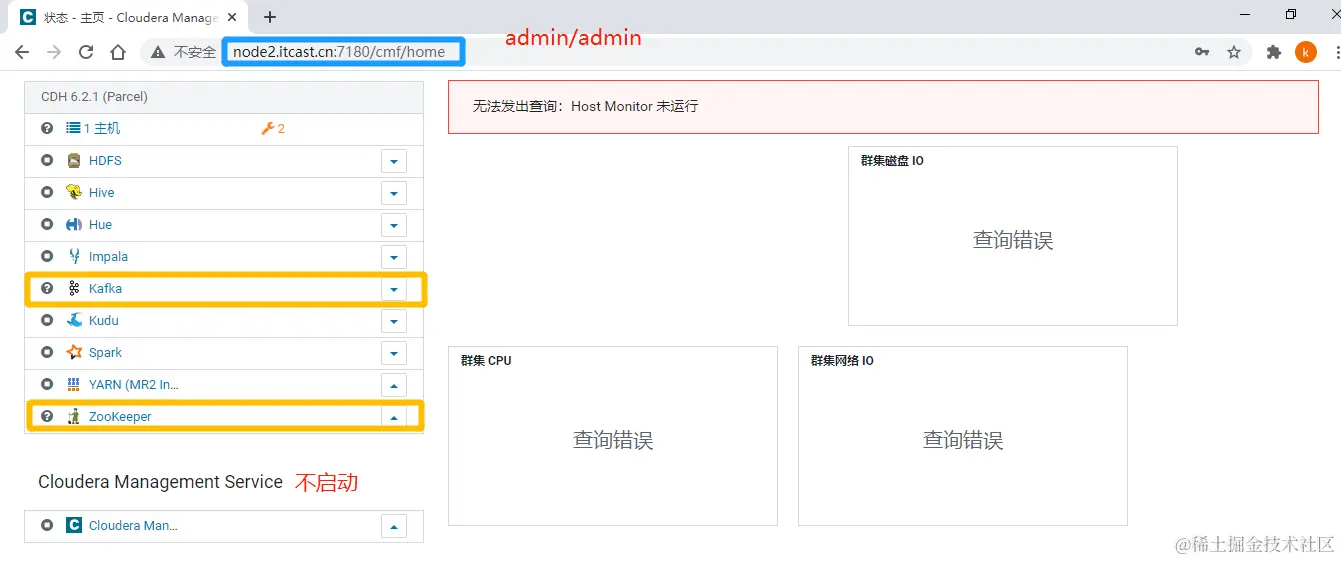Click the Kafka unknown health status icon
This screenshot has width=1341, height=561.
pyautogui.click(x=47, y=289)
